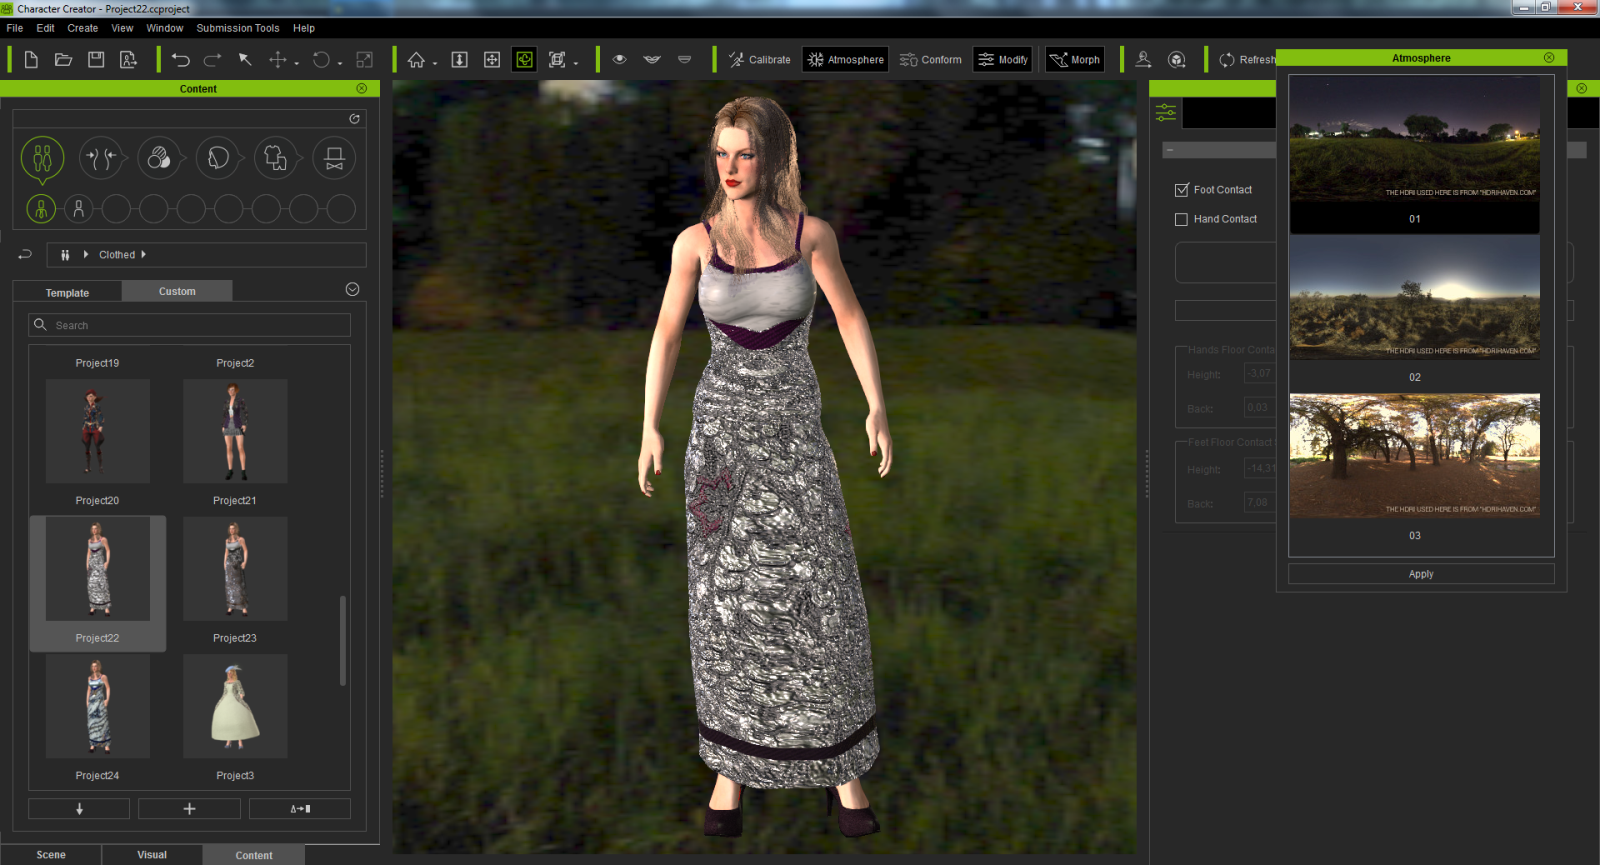Click the teeth view icon
Image resolution: width=1600 pixels, height=865 pixels.
click(684, 60)
